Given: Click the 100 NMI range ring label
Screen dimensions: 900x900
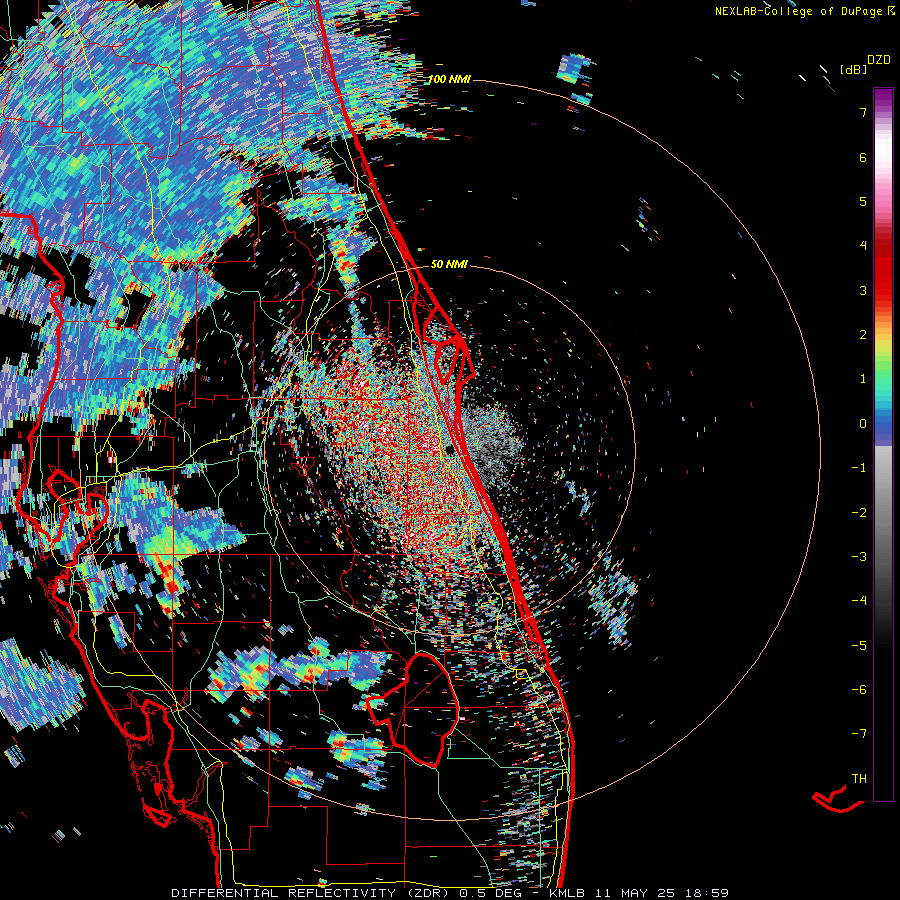Looking at the screenshot, I should click(449, 79).
